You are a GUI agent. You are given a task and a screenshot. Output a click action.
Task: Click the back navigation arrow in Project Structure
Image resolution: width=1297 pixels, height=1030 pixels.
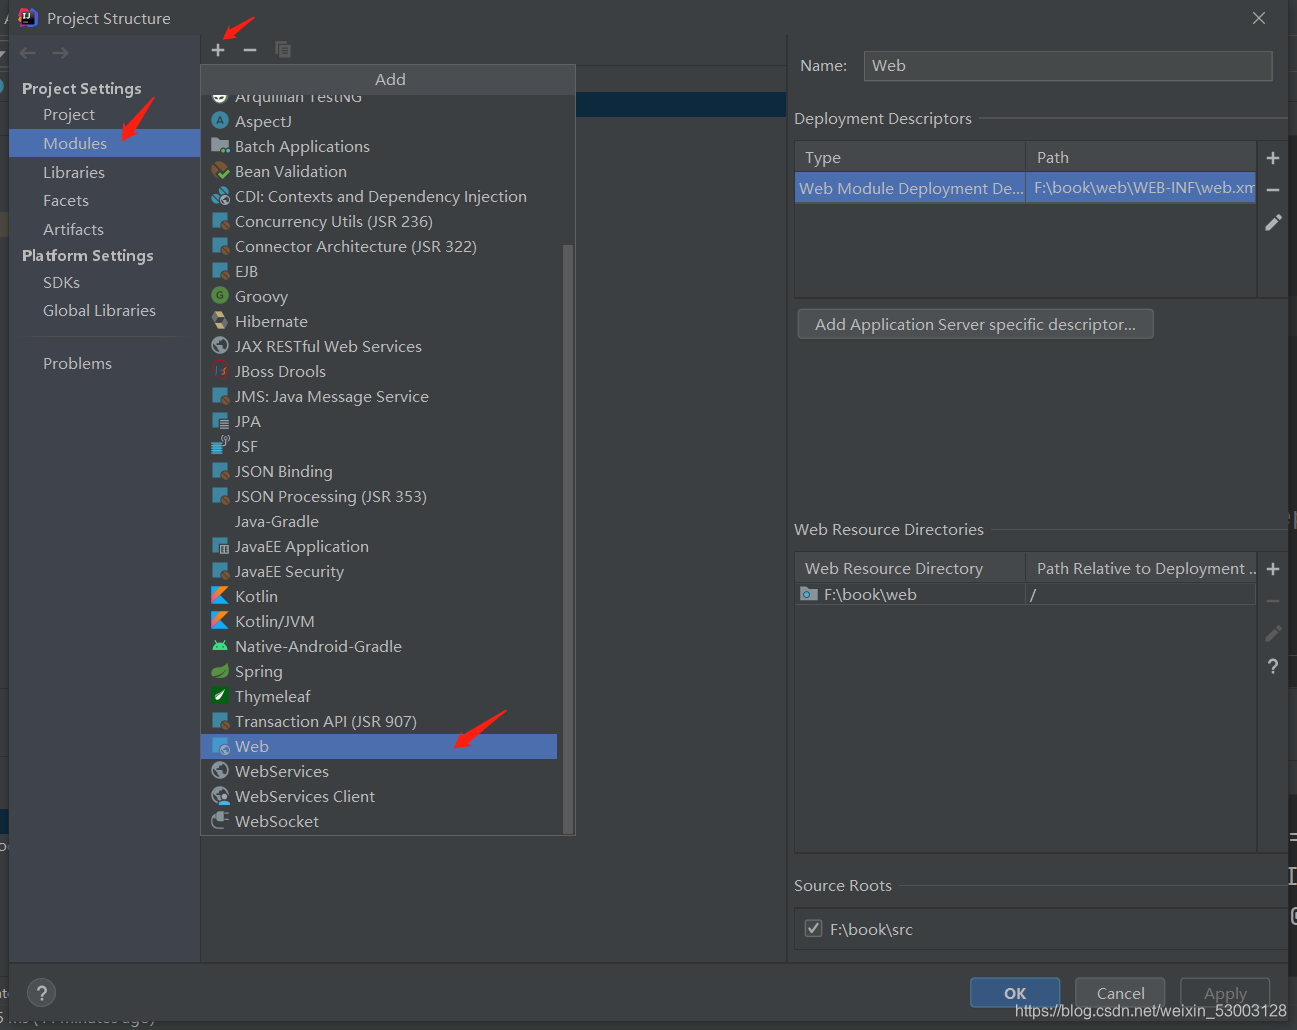click(27, 53)
